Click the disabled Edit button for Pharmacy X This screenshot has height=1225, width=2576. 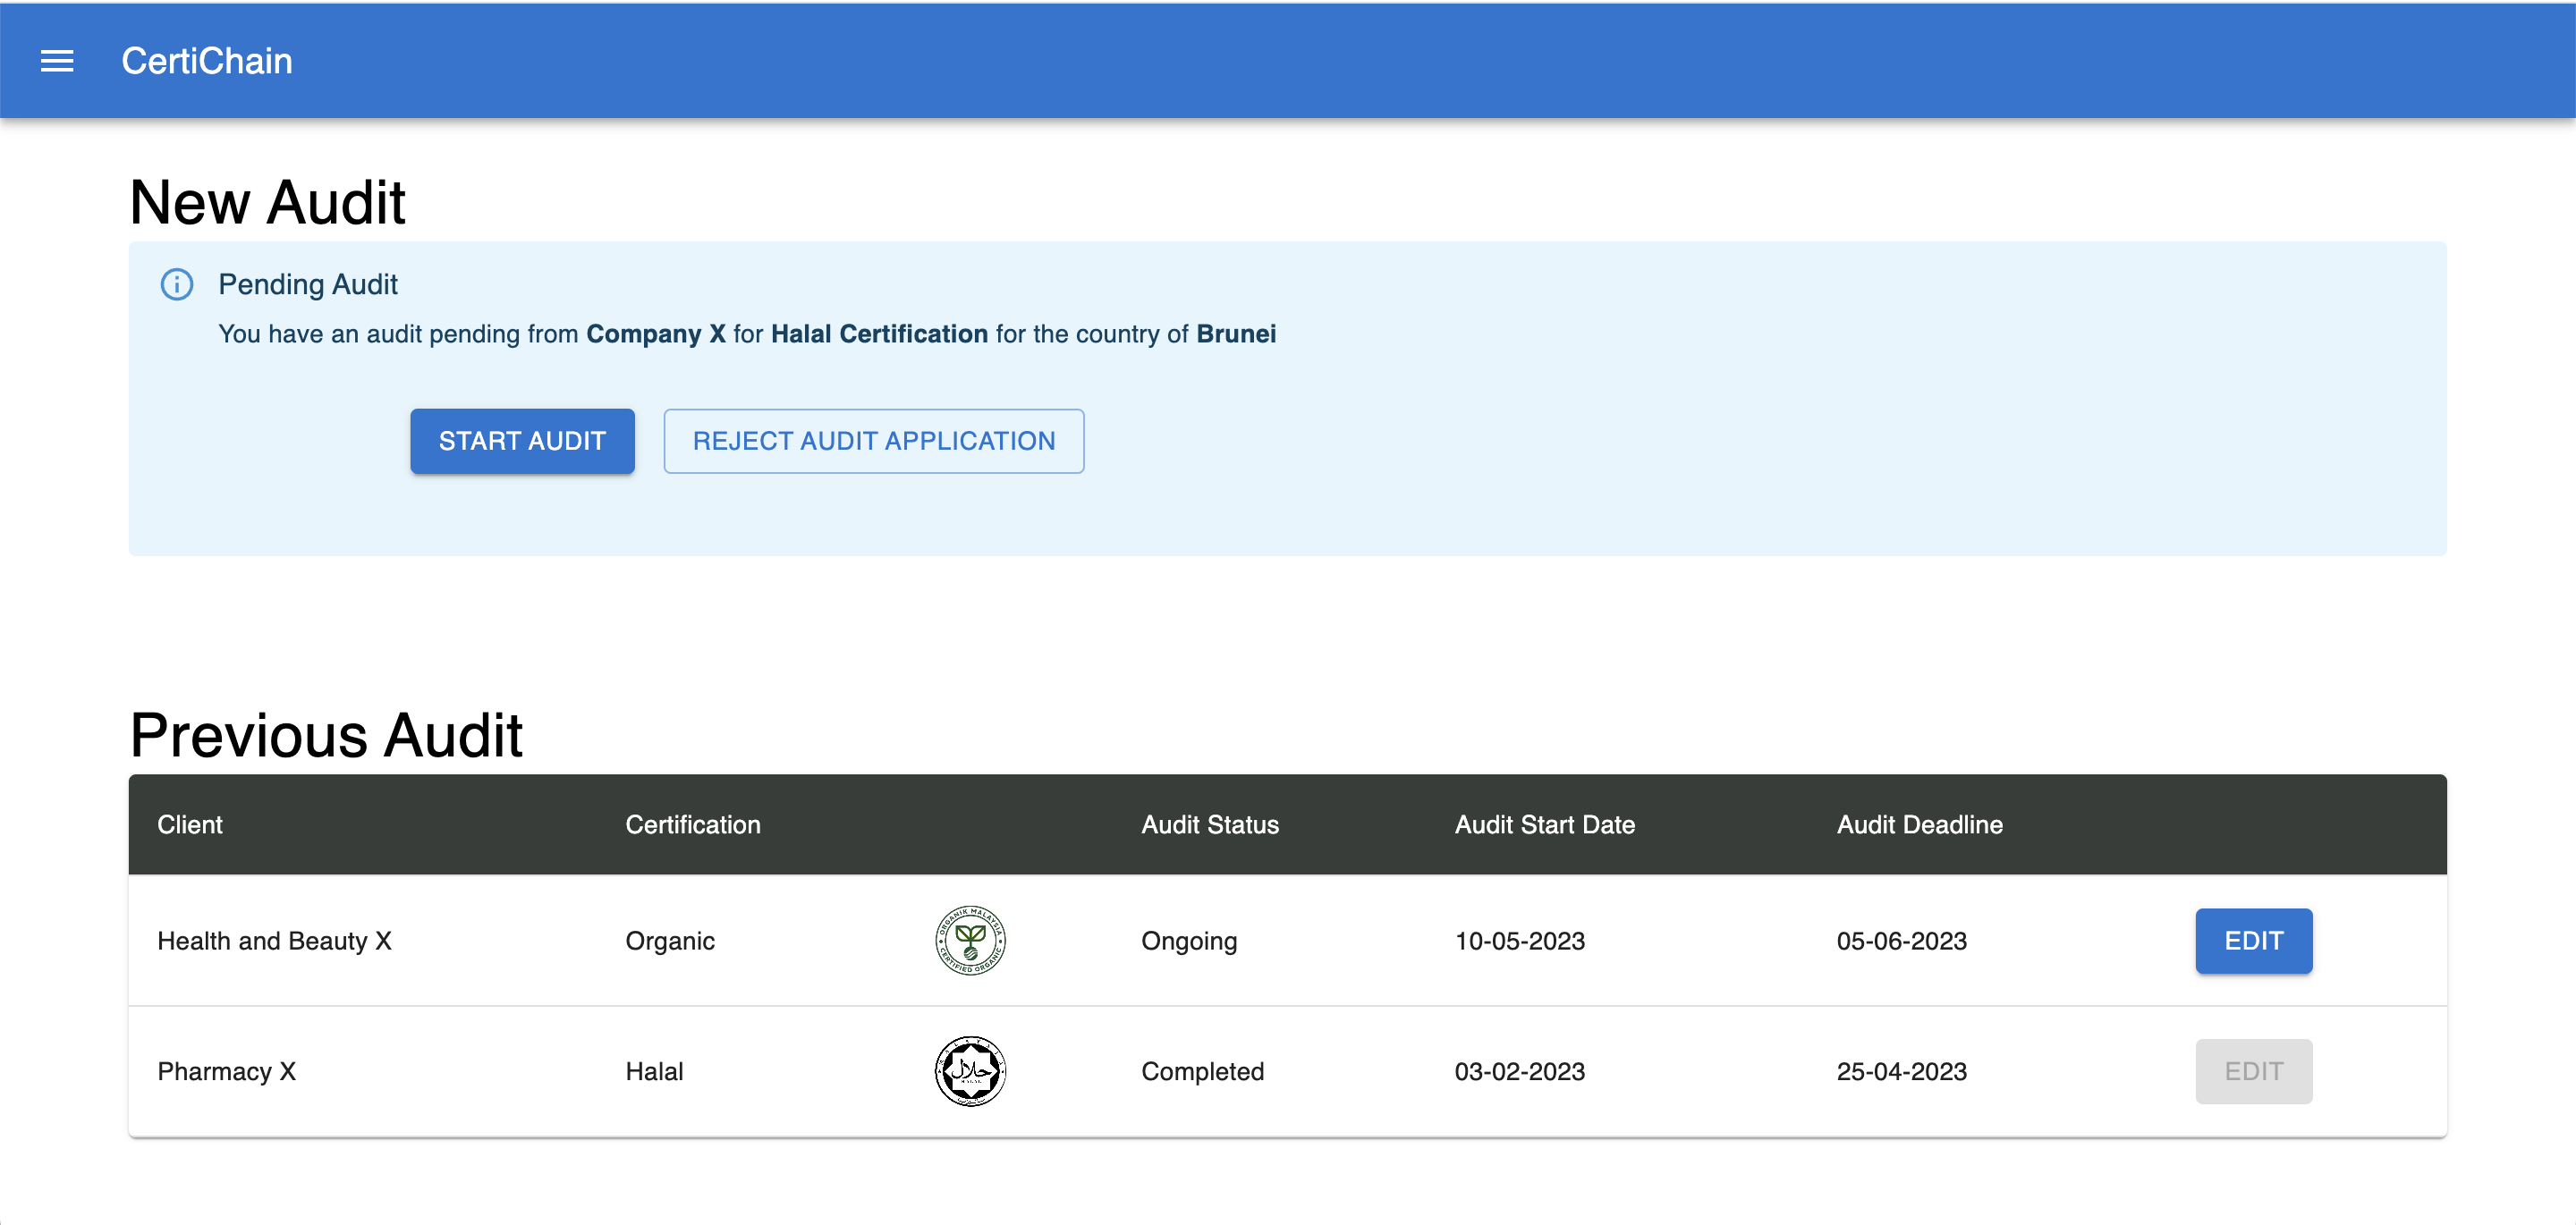[2252, 1071]
